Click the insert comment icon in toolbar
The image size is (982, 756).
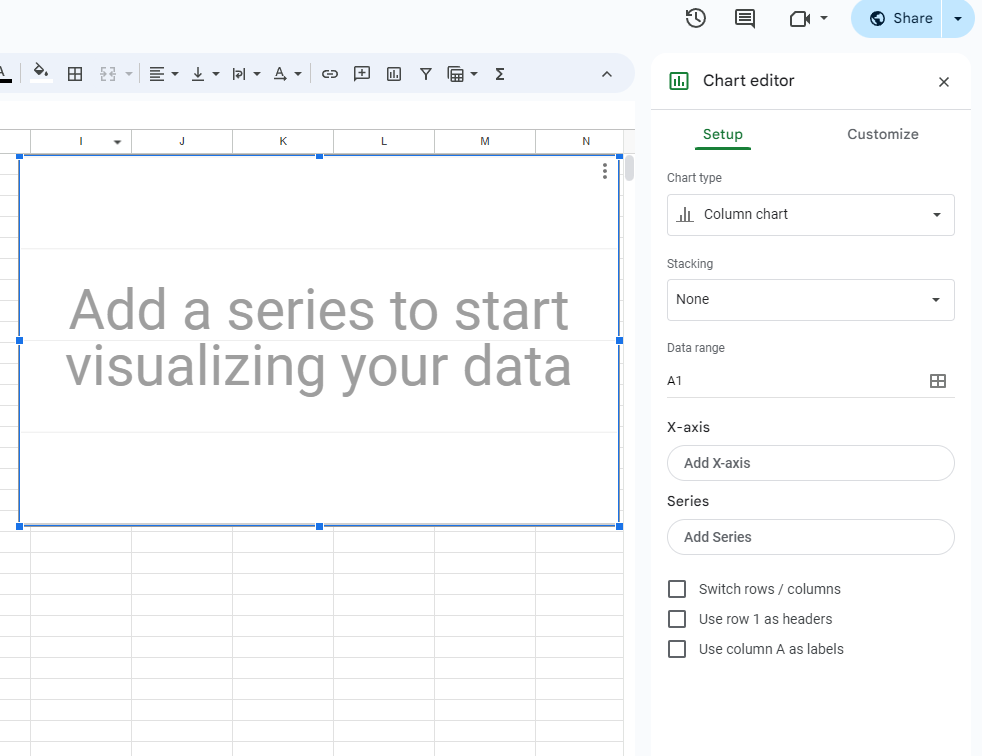361,74
